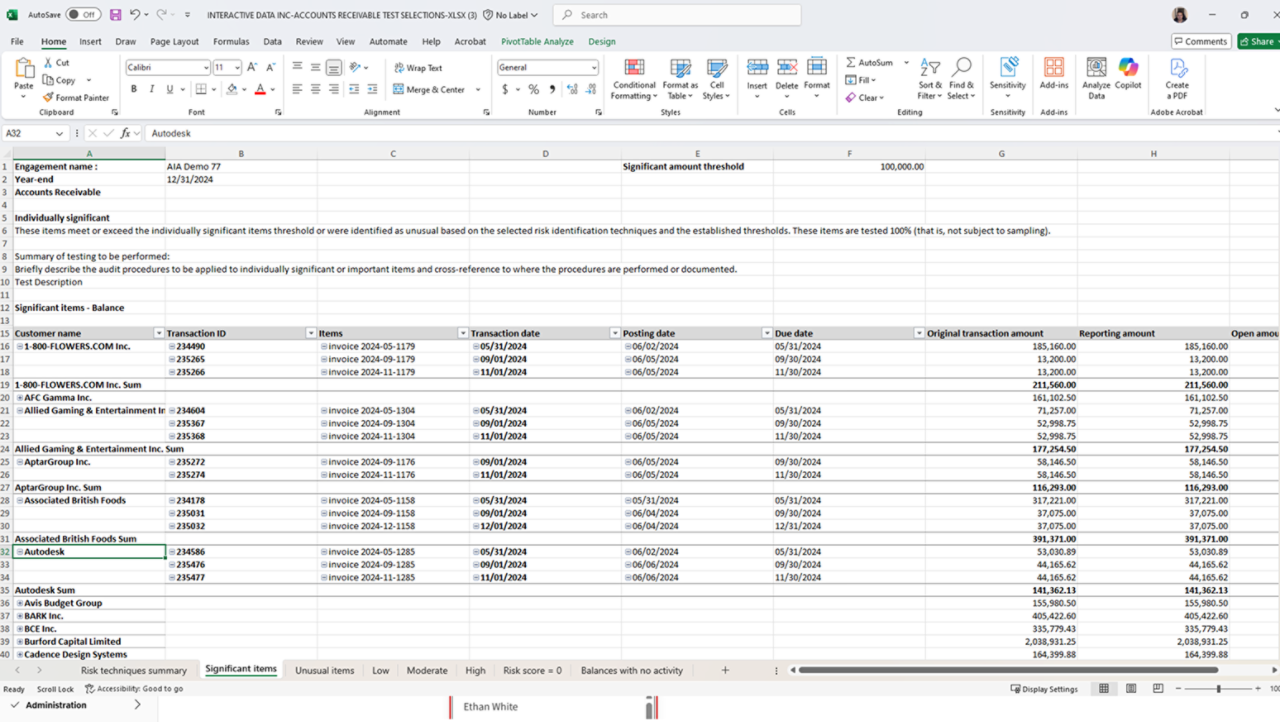Open Conditional Formatting in Styles group
Viewport: 1280px width, 722px height.
(x=634, y=78)
